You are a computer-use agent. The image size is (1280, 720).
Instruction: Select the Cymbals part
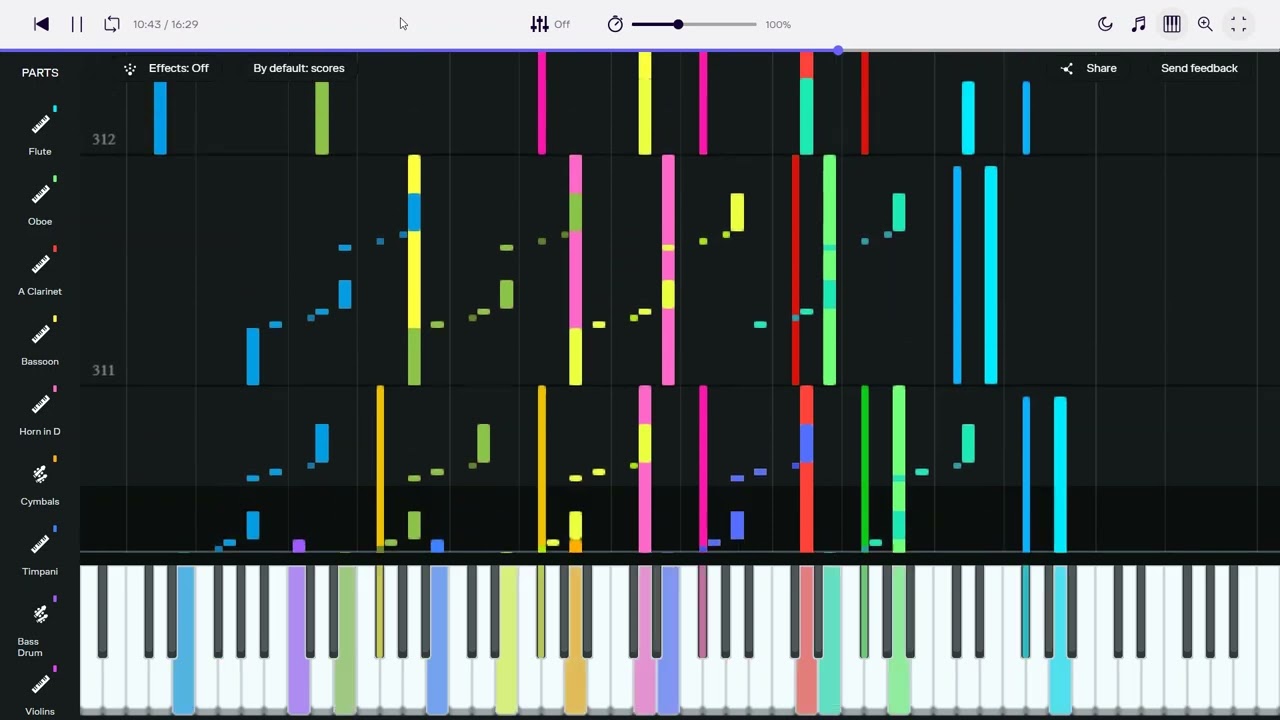click(x=40, y=483)
